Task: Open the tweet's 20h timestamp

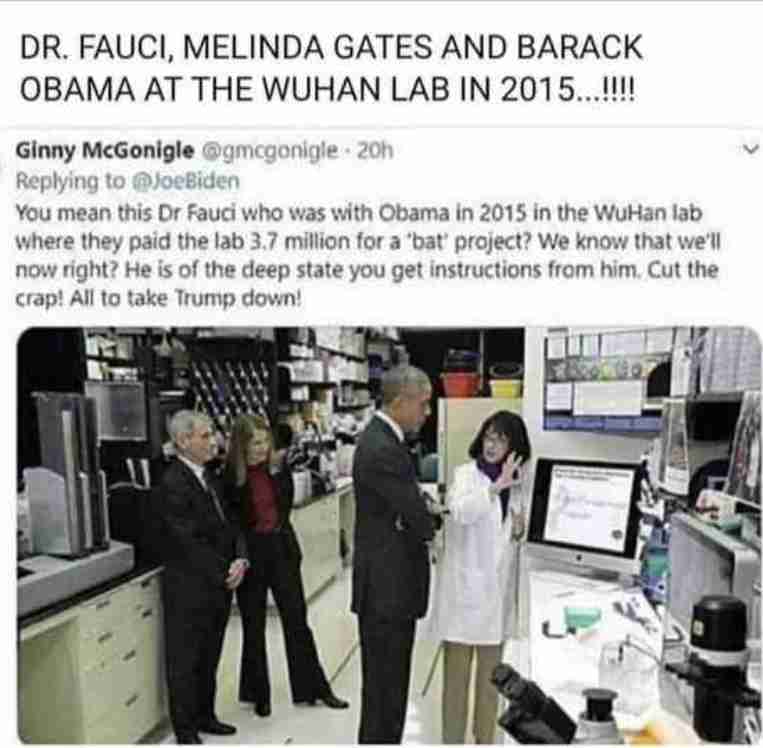Action: 375,151
